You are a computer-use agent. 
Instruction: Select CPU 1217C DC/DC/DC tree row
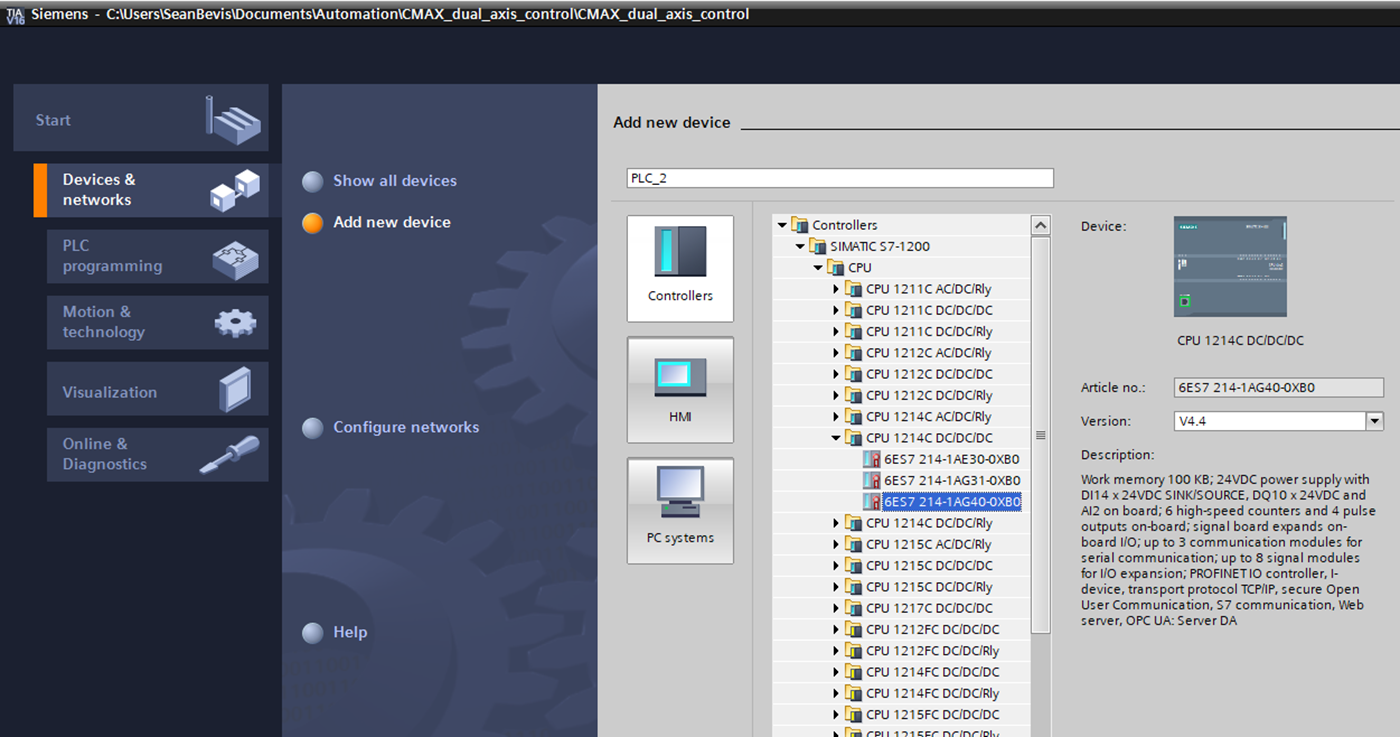click(929, 608)
